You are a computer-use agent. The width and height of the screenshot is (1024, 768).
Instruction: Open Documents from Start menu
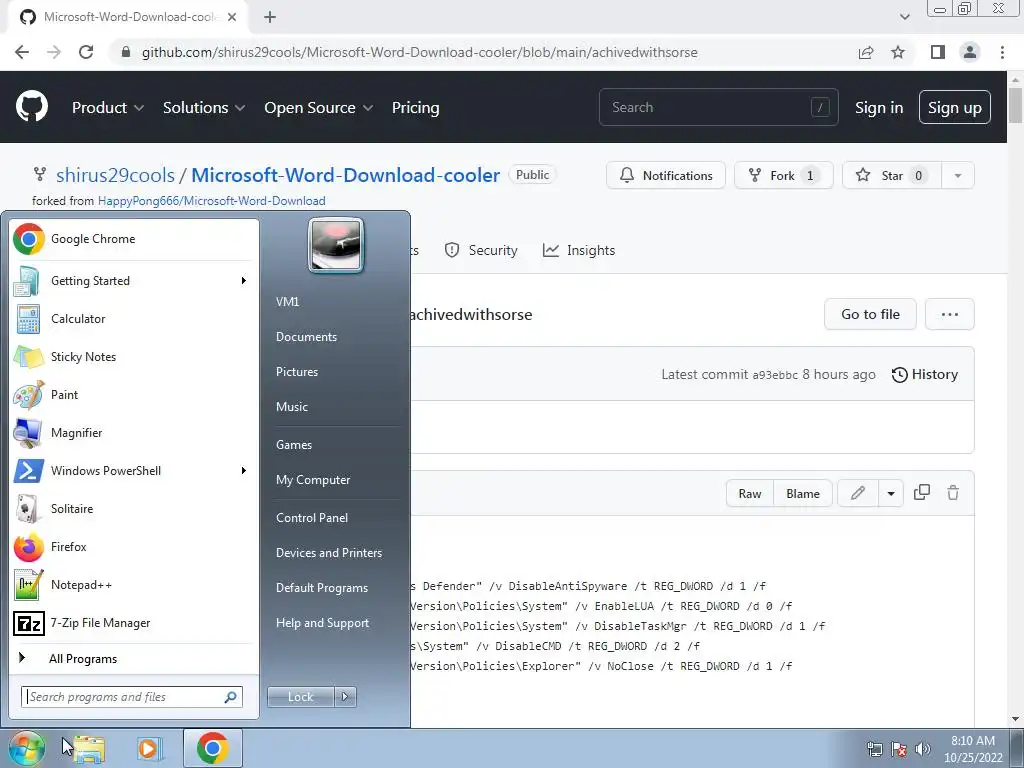click(x=306, y=336)
